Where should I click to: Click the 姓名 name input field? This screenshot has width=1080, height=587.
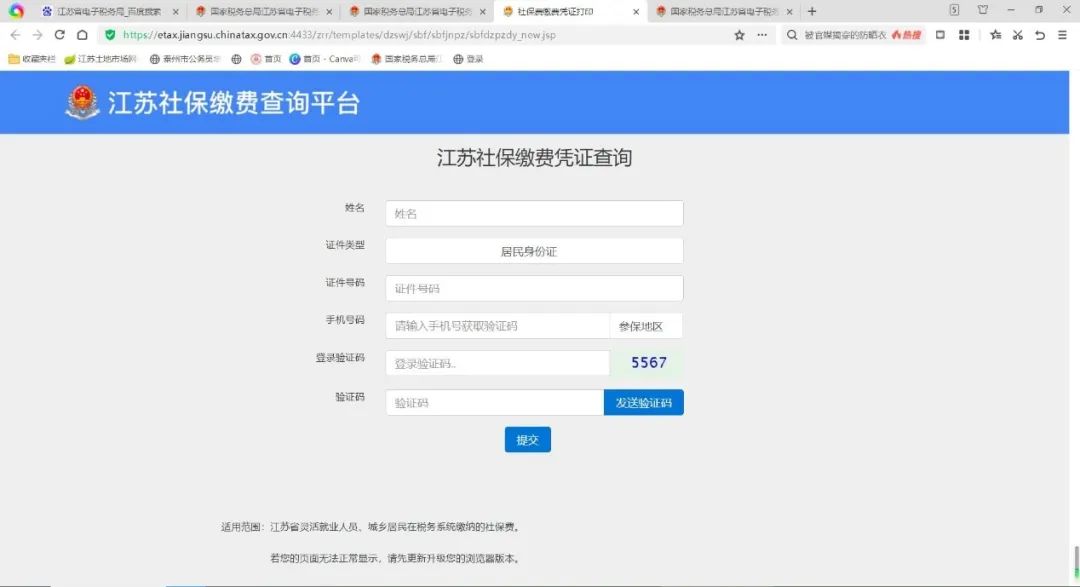(x=534, y=214)
